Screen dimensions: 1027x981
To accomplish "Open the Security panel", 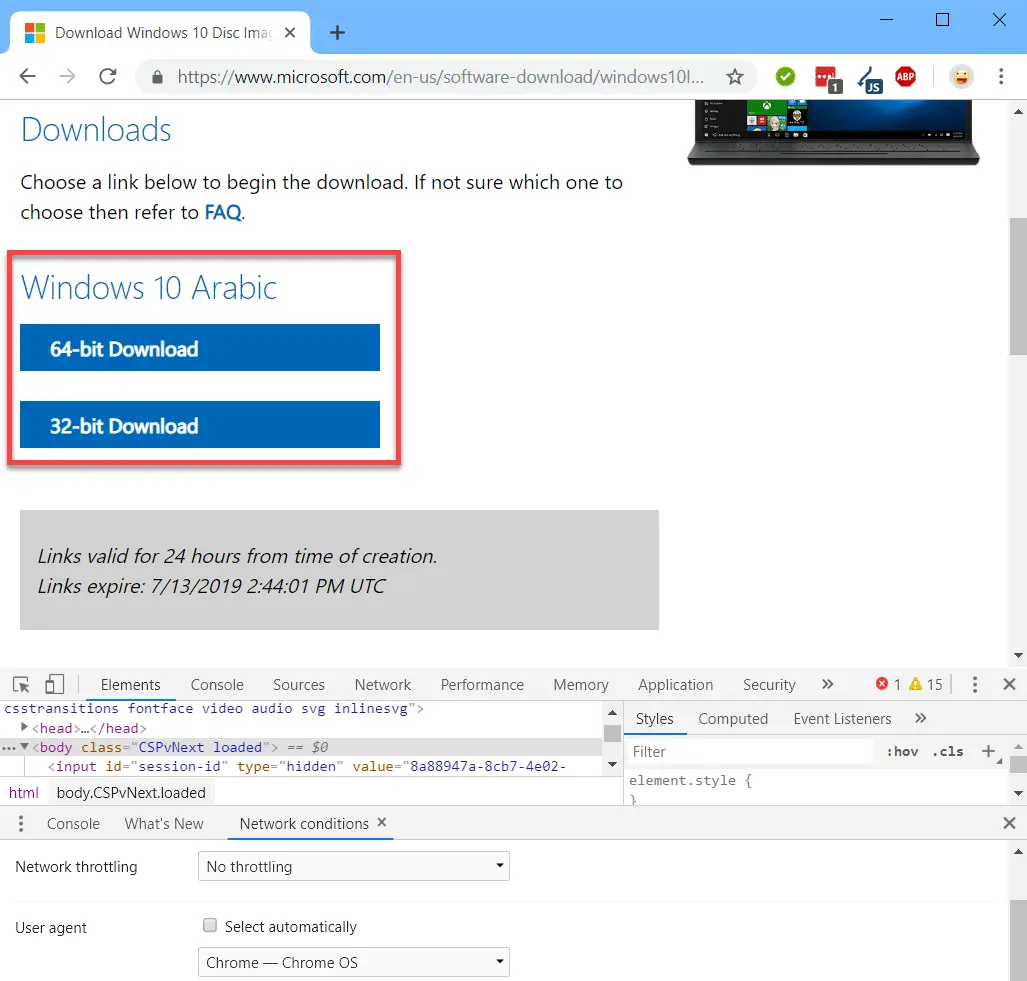I will (769, 684).
